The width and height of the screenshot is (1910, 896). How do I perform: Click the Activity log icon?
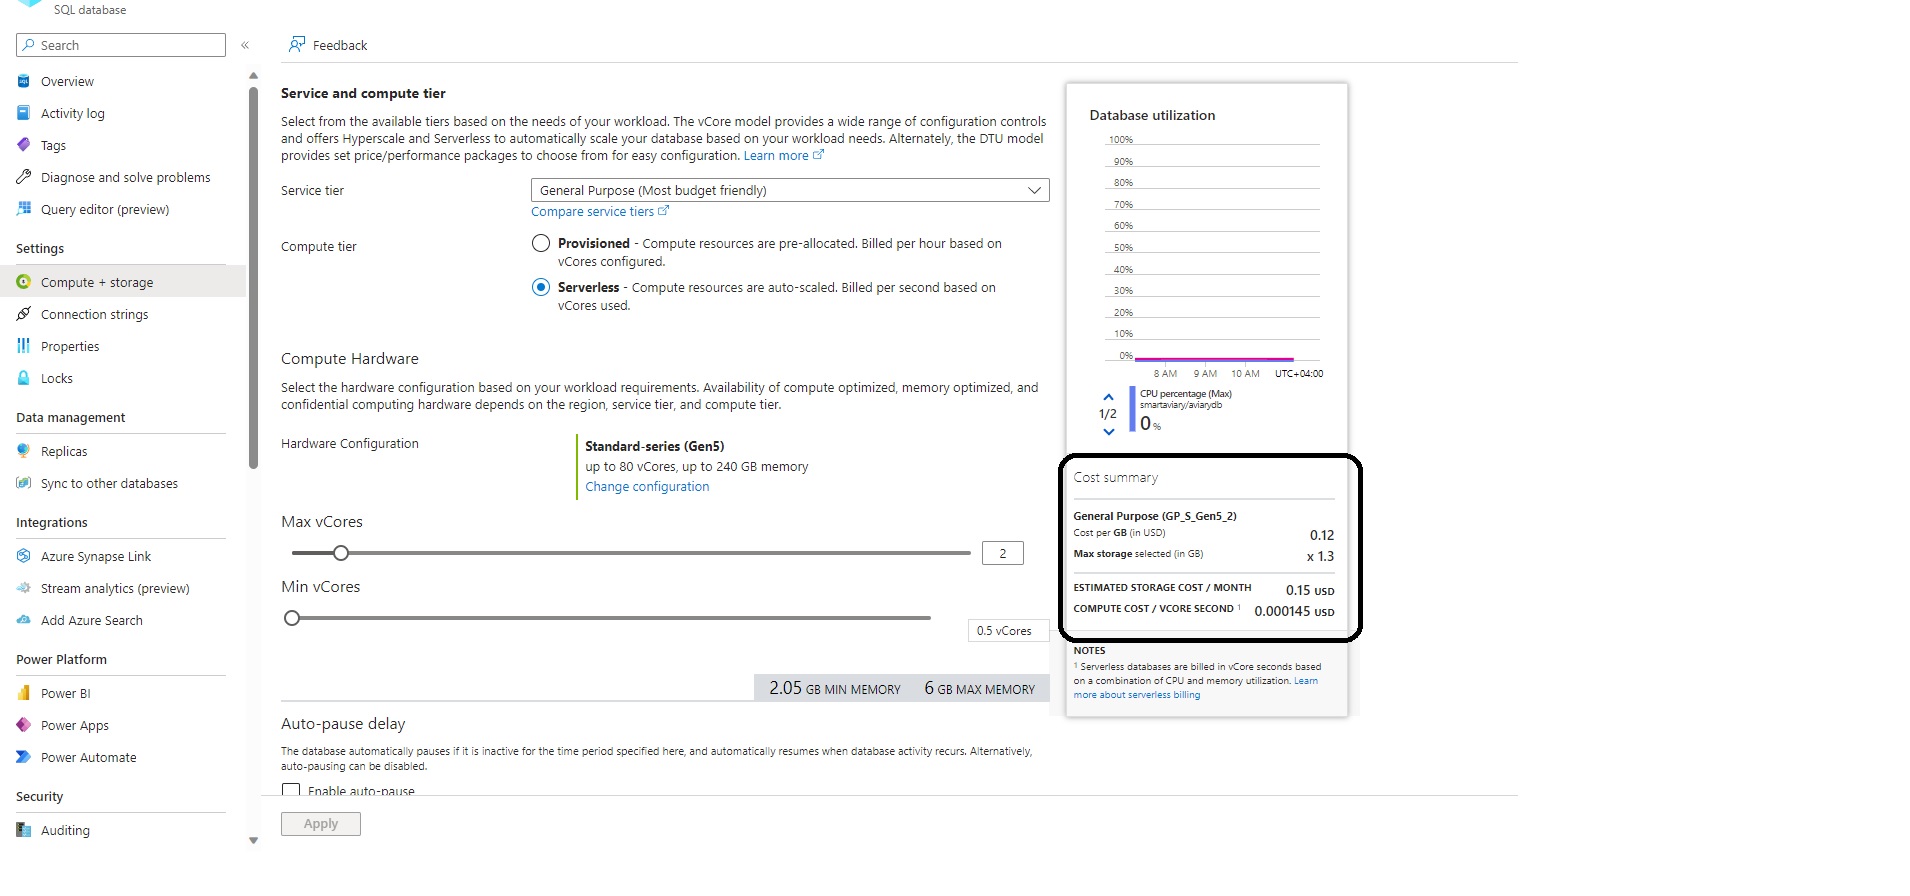24,113
